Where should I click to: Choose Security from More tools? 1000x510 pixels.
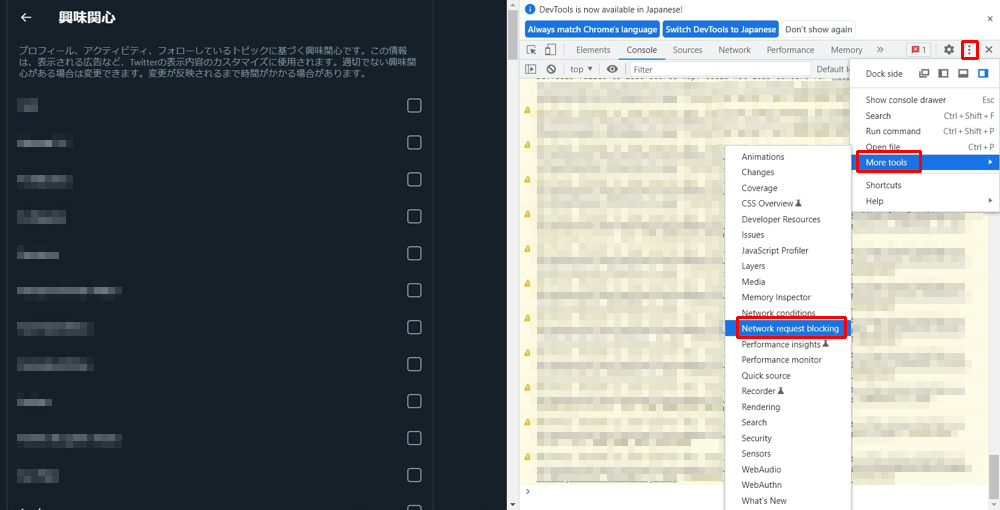point(788,438)
